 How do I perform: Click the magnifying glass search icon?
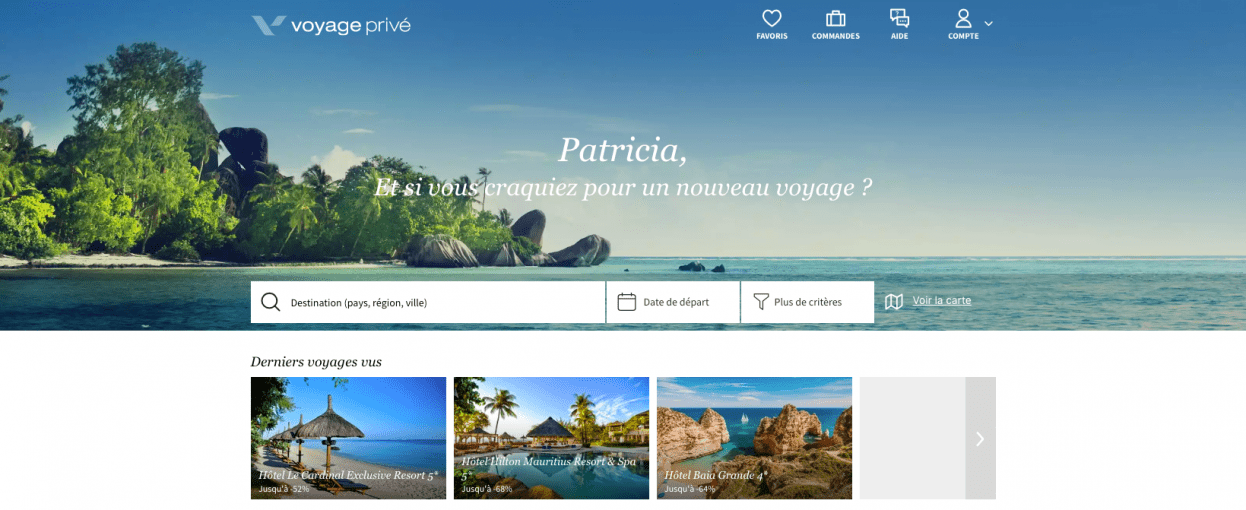(x=270, y=302)
